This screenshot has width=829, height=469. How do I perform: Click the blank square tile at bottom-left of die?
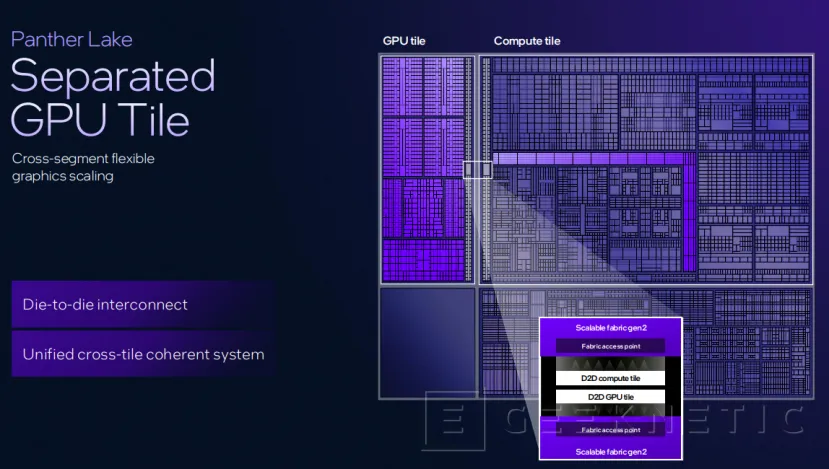pyautogui.click(x=427, y=343)
